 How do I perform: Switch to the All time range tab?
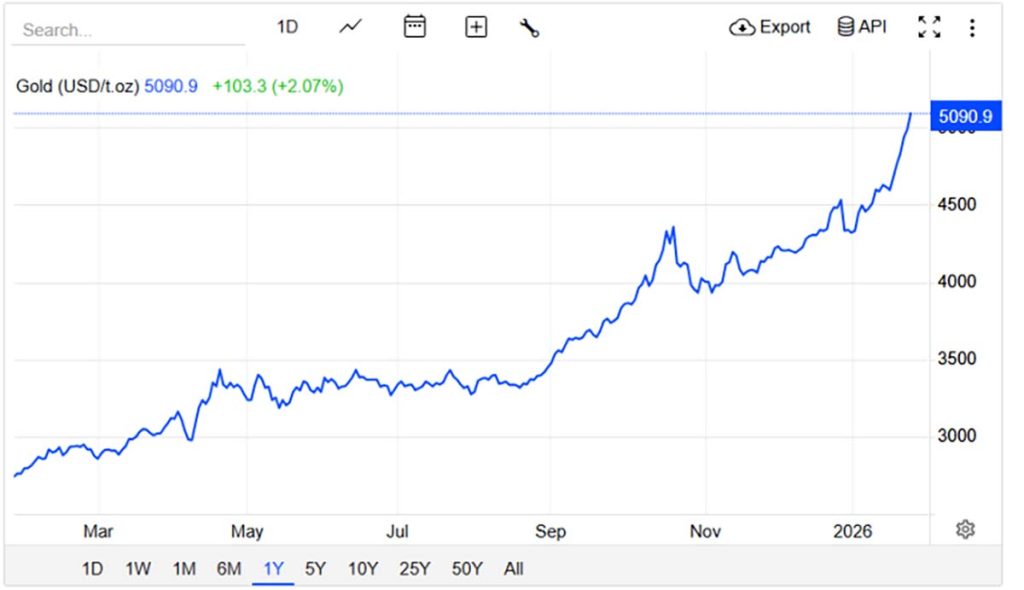[513, 568]
